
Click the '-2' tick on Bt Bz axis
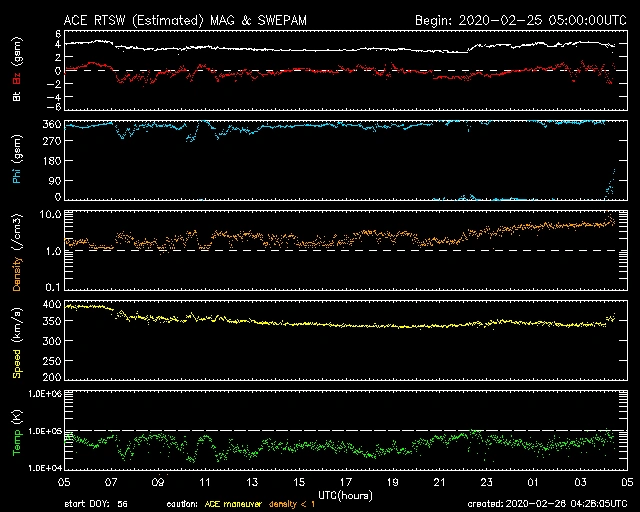[54, 84]
